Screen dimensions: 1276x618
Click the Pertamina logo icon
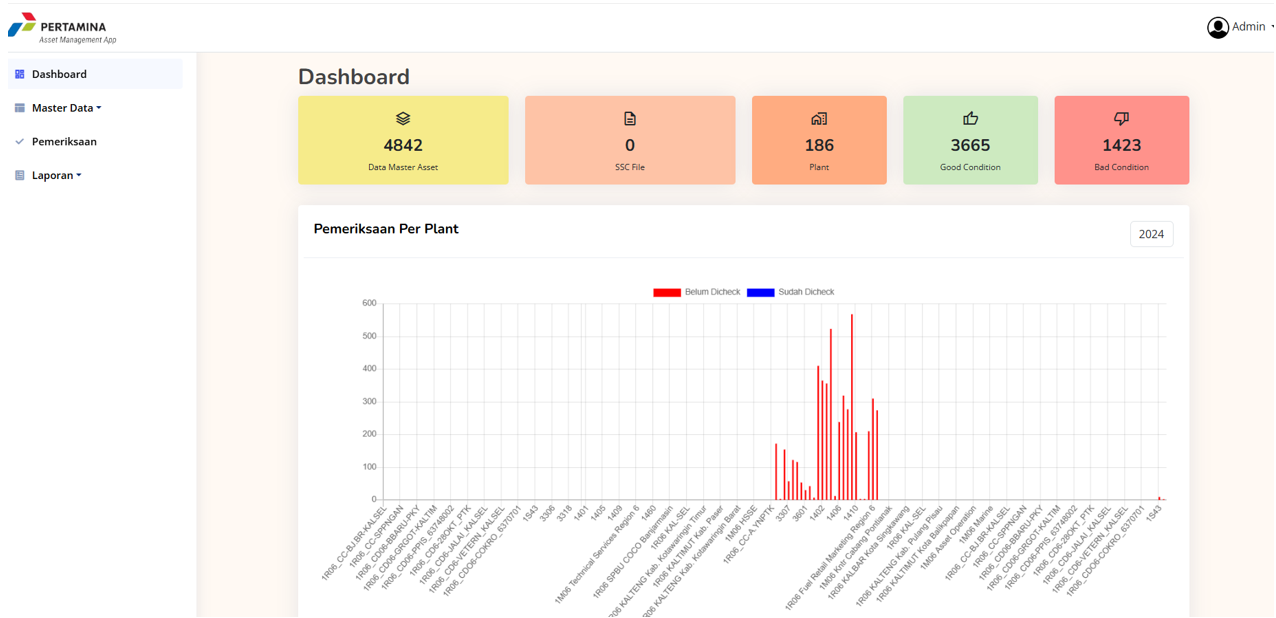coord(22,25)
